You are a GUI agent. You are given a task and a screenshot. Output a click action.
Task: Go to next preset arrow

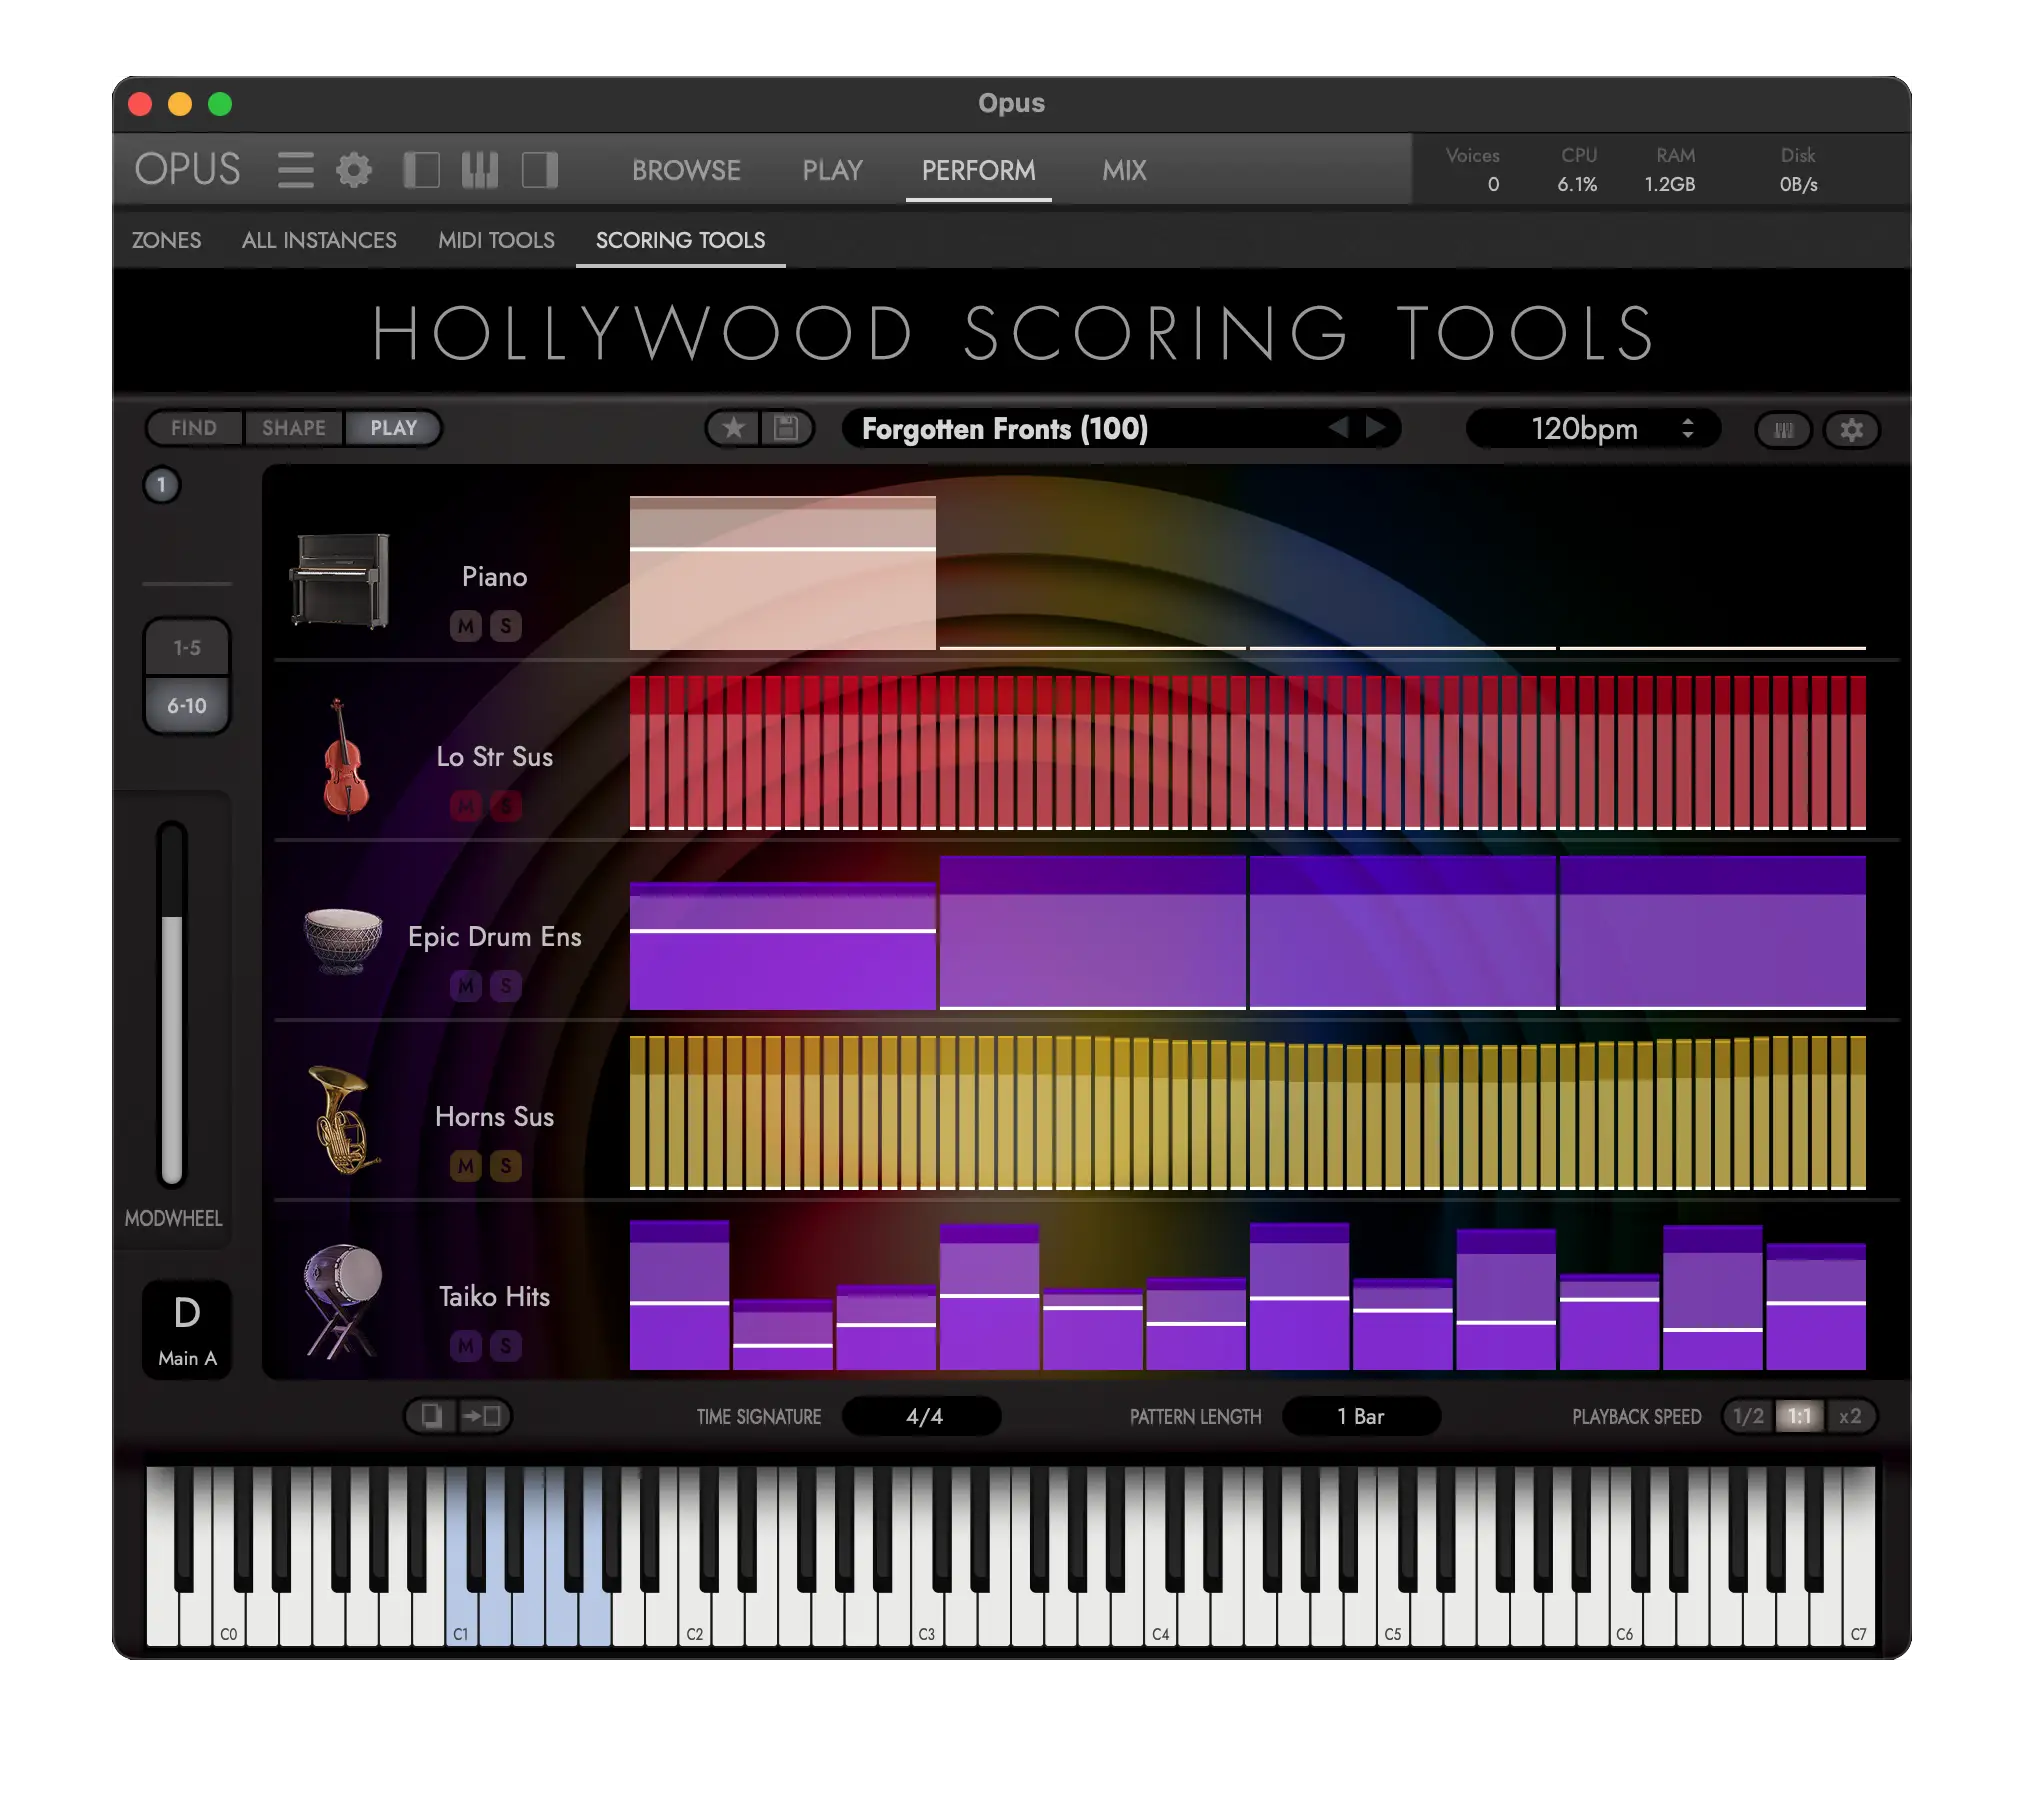point(1376,428)
